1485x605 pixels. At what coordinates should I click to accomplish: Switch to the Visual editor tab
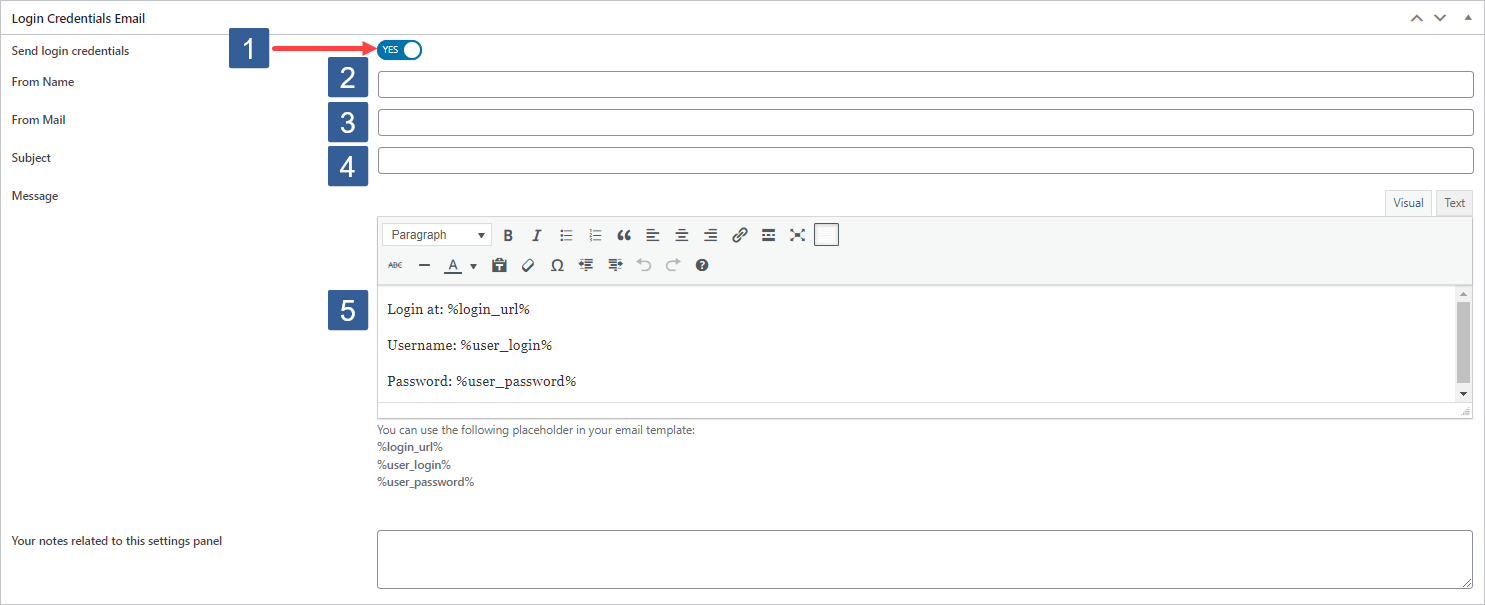point(1408,202)
